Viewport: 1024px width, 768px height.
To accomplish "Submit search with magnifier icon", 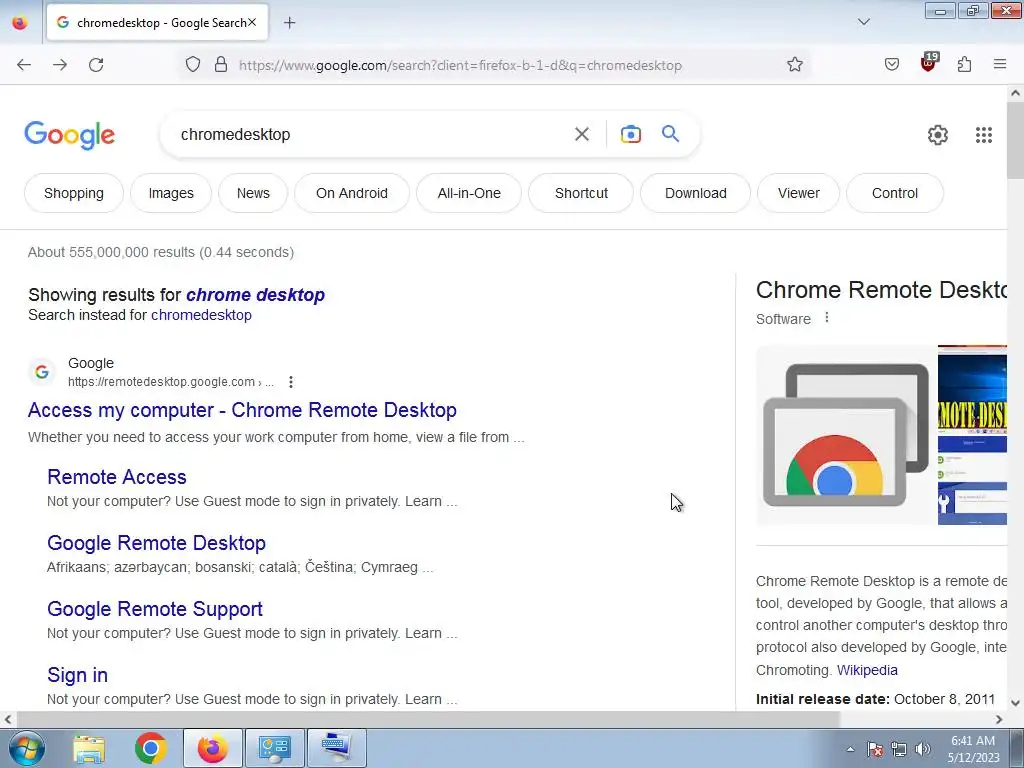I will point(671,134).
